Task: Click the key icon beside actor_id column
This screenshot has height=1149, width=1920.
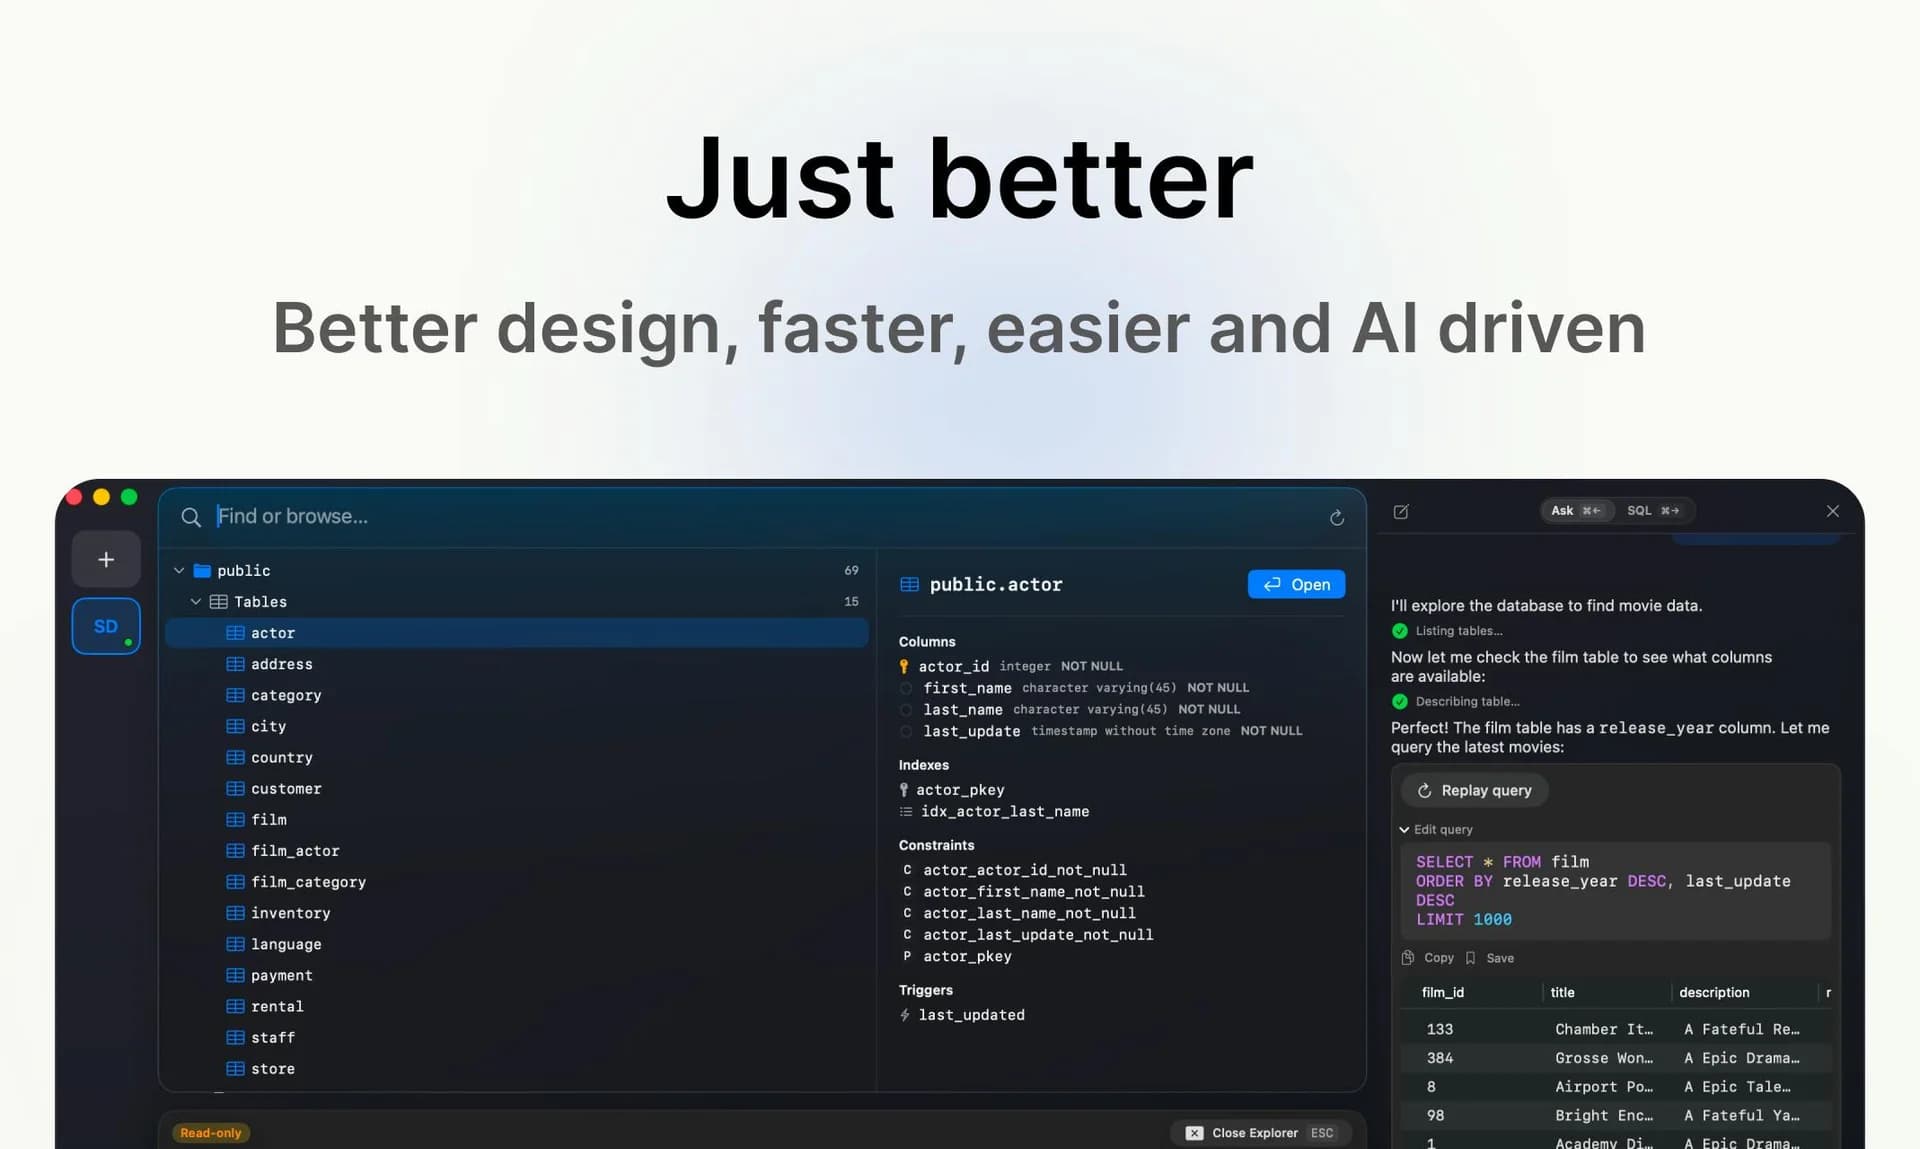Action: tap(904, 666)
